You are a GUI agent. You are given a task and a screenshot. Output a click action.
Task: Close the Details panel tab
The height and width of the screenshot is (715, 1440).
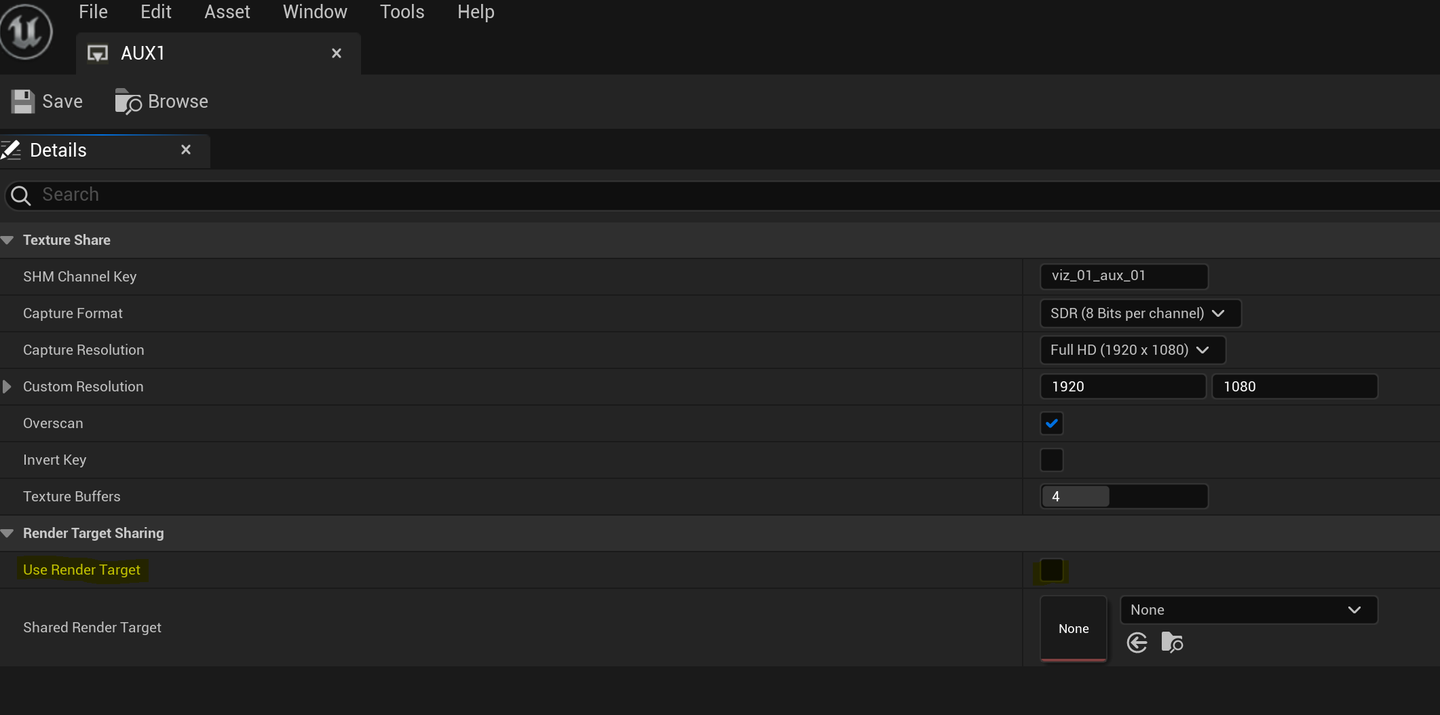coord(186,150)
